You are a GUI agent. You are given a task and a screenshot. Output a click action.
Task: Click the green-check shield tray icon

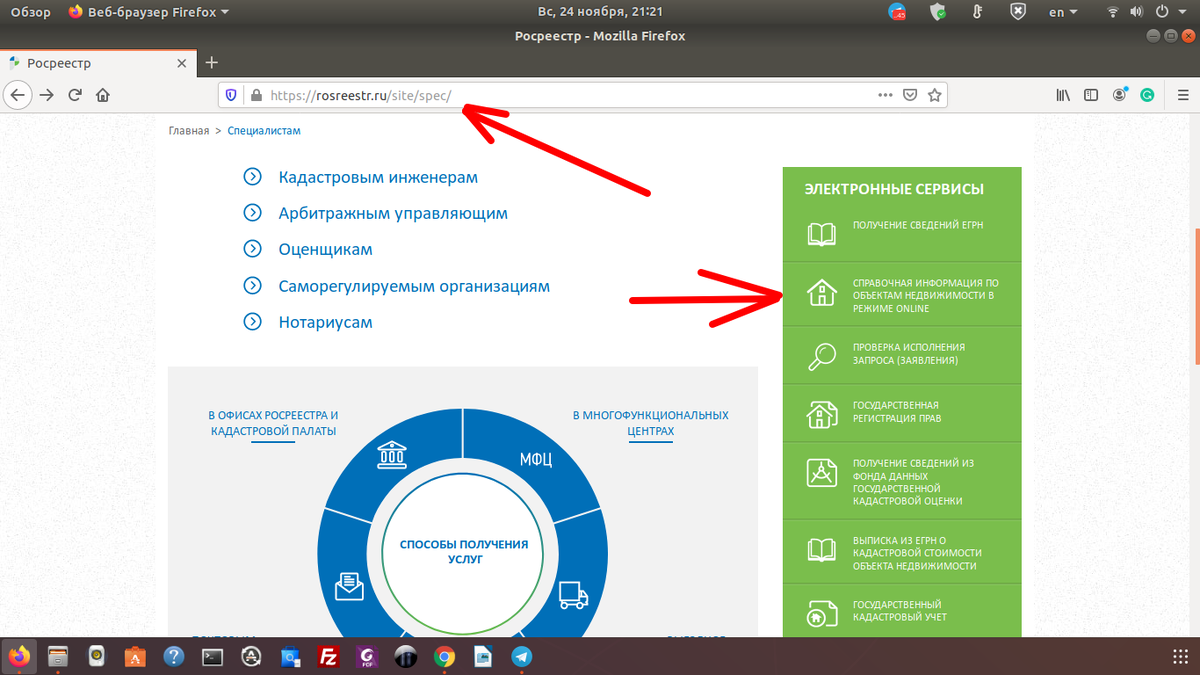[937, 12]
